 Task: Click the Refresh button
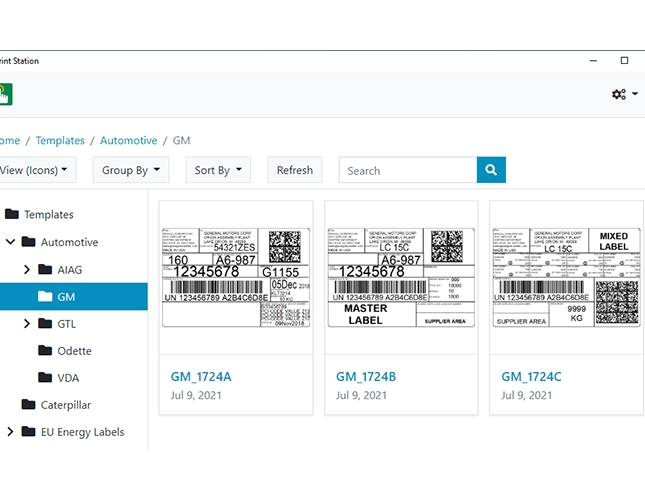pos(294,170)
